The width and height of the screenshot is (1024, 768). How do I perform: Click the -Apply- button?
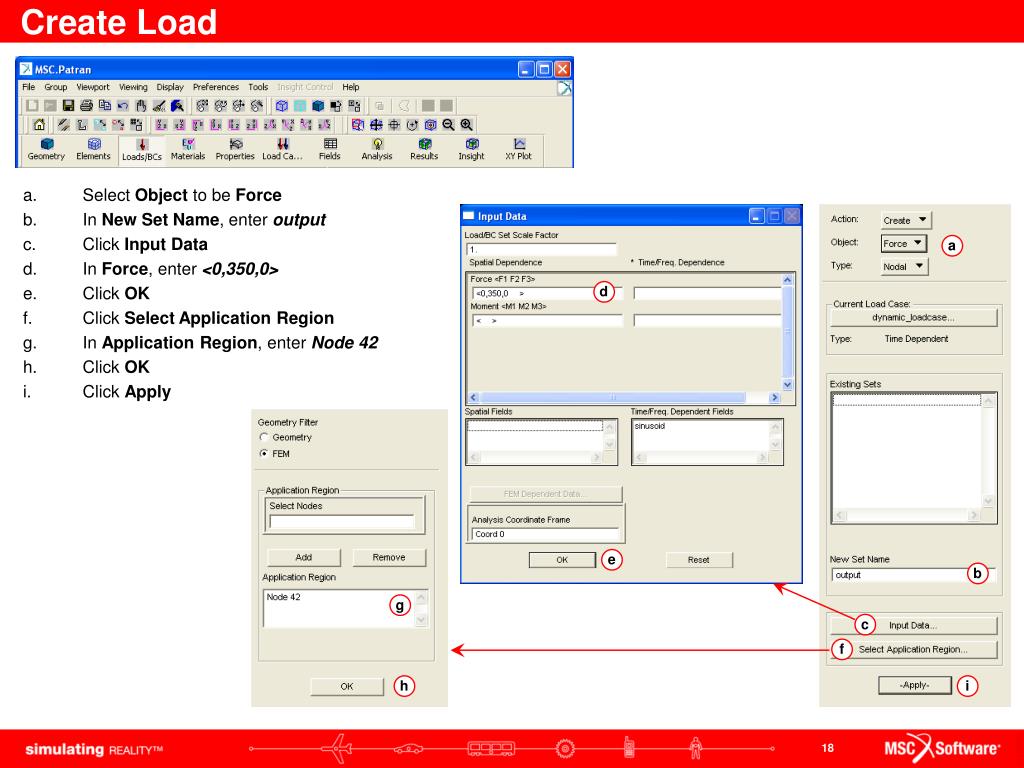[914, 685]
